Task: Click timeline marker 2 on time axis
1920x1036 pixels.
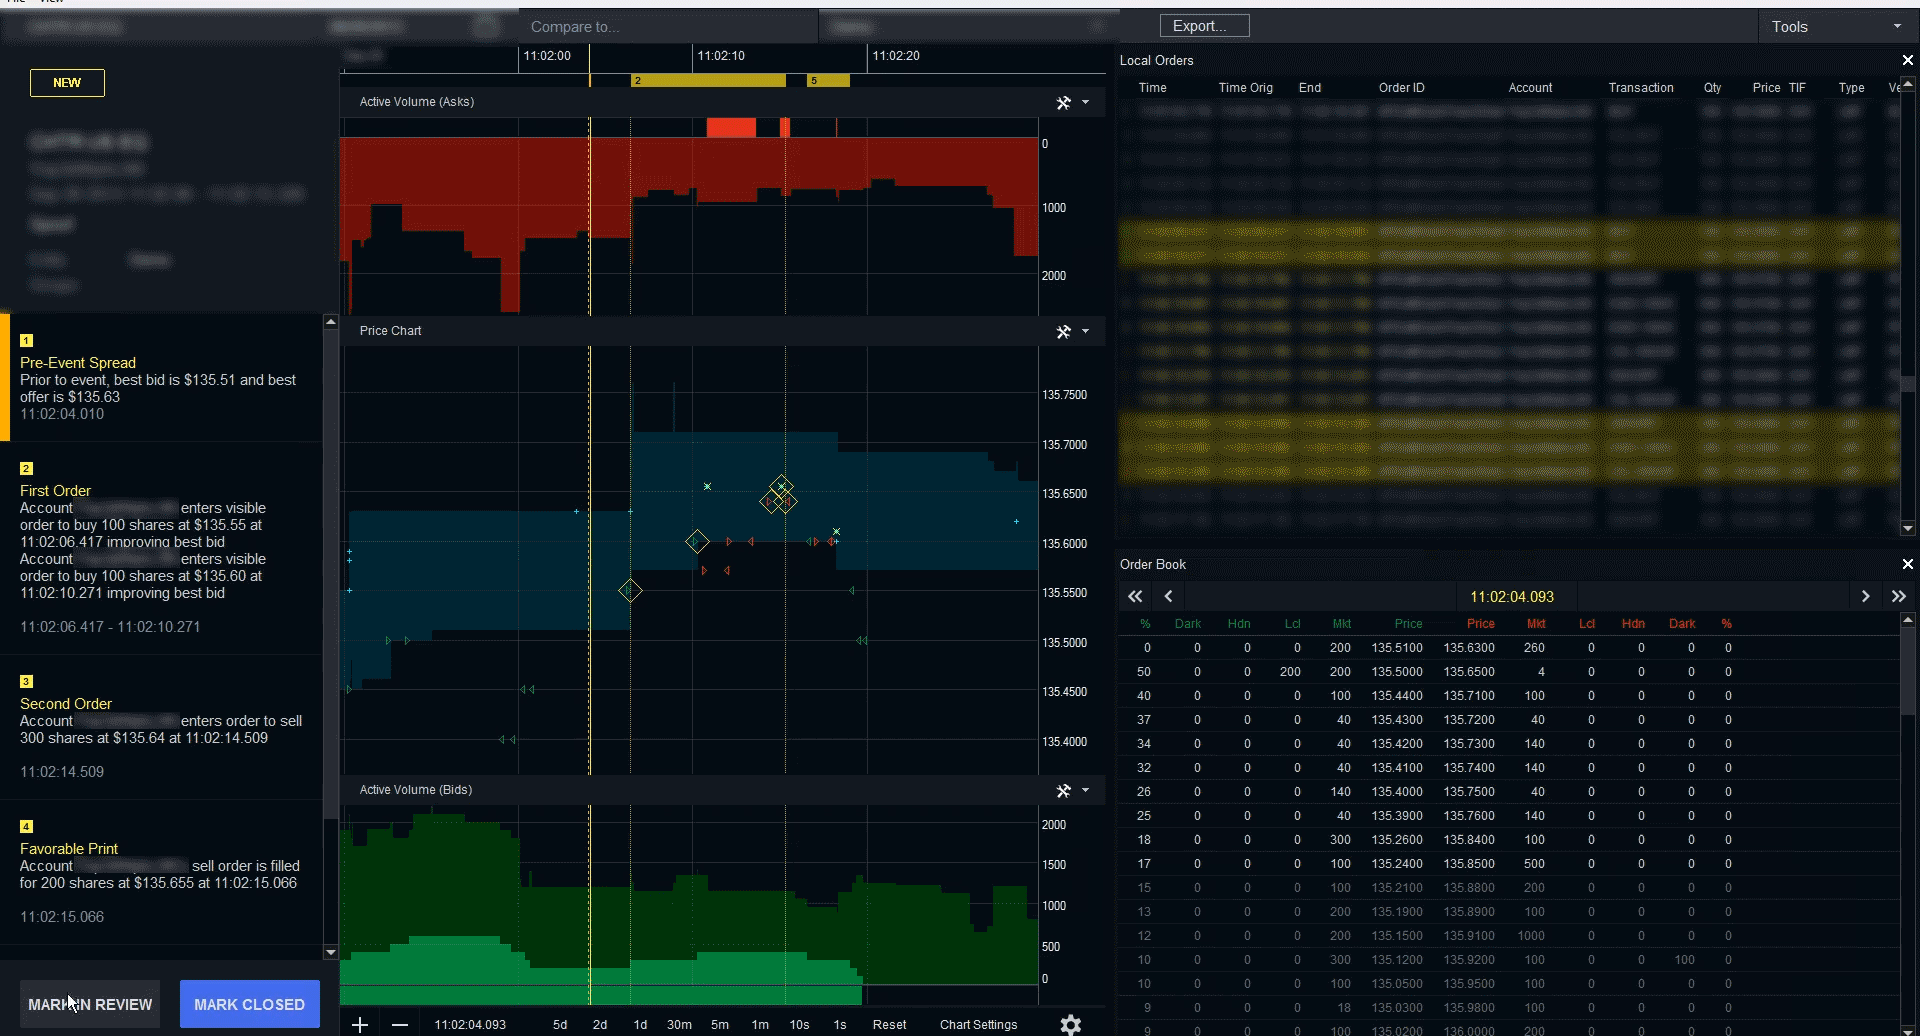Action: tap(708, 80)
